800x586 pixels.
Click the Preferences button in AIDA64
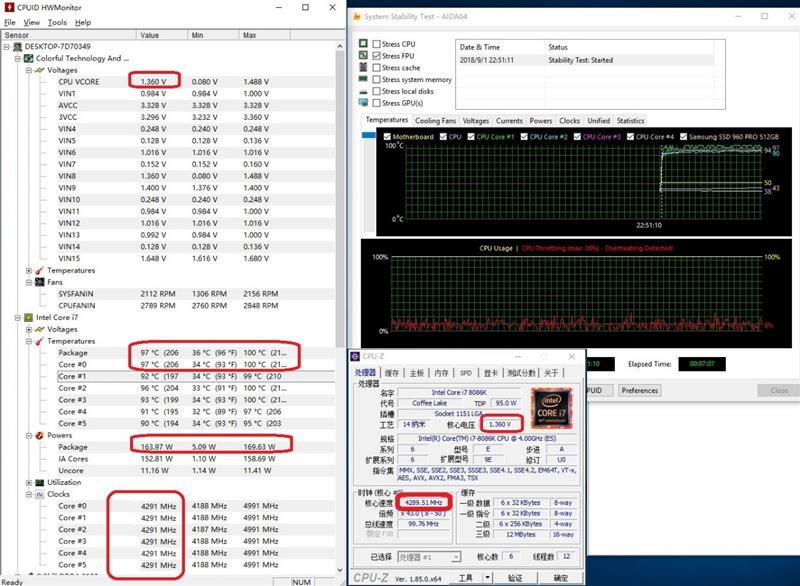pyautogui.click(x=640, y=390)
